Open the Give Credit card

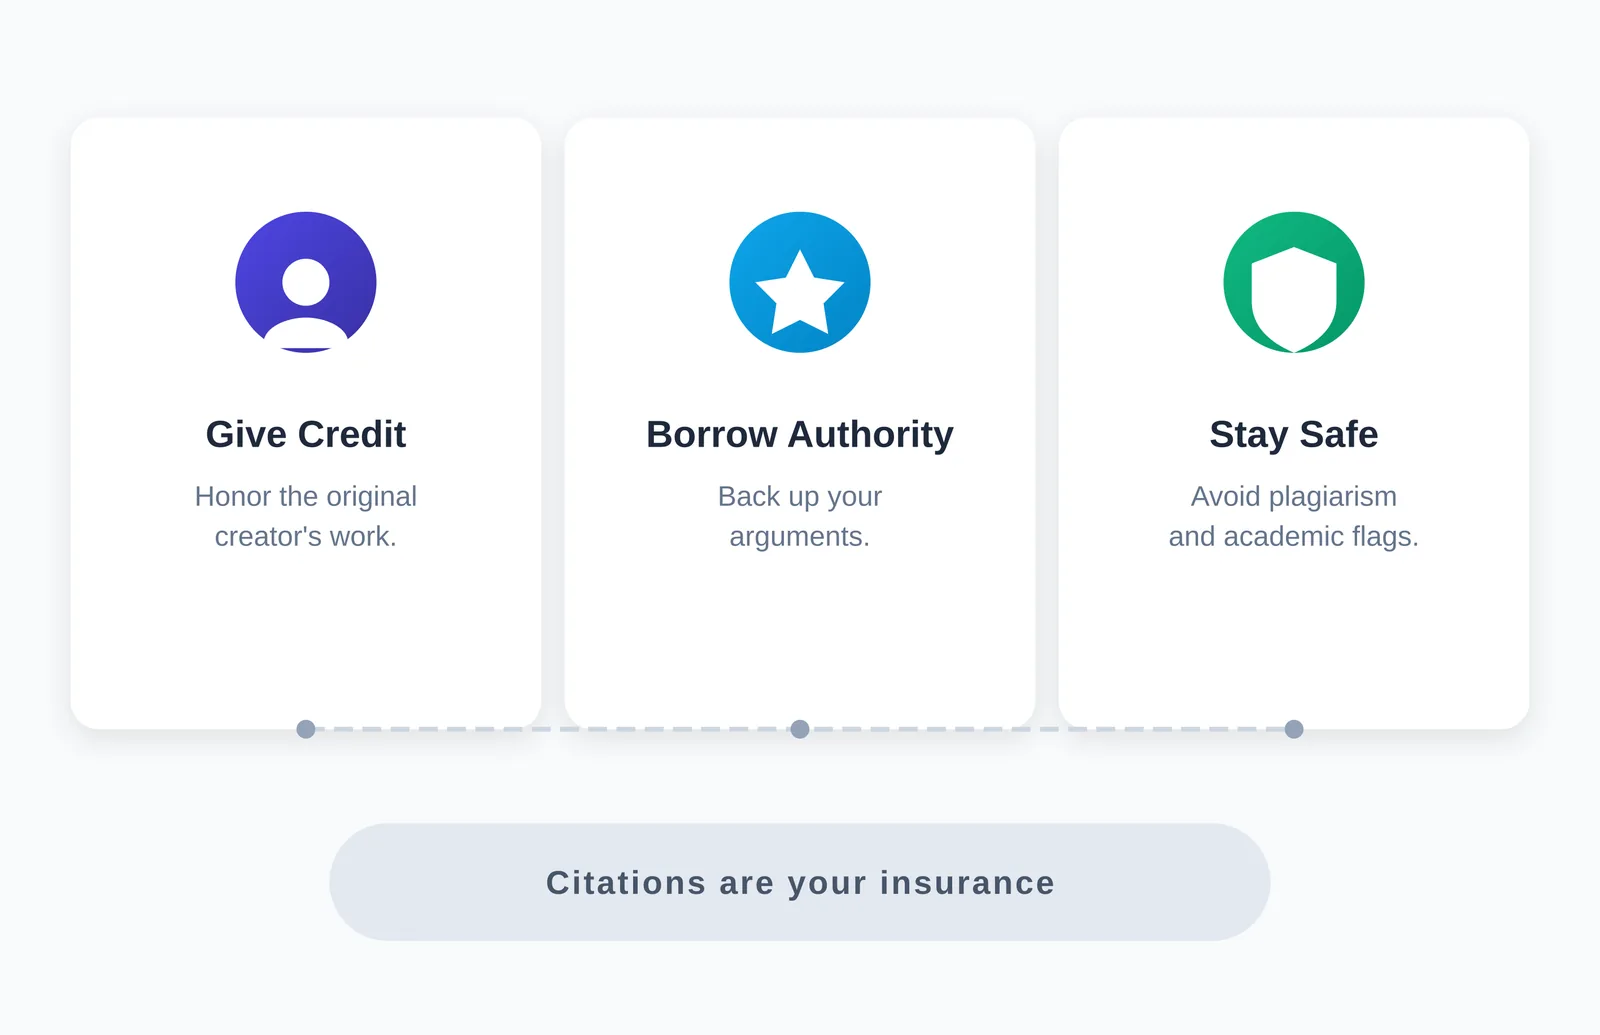coord(306,423)
